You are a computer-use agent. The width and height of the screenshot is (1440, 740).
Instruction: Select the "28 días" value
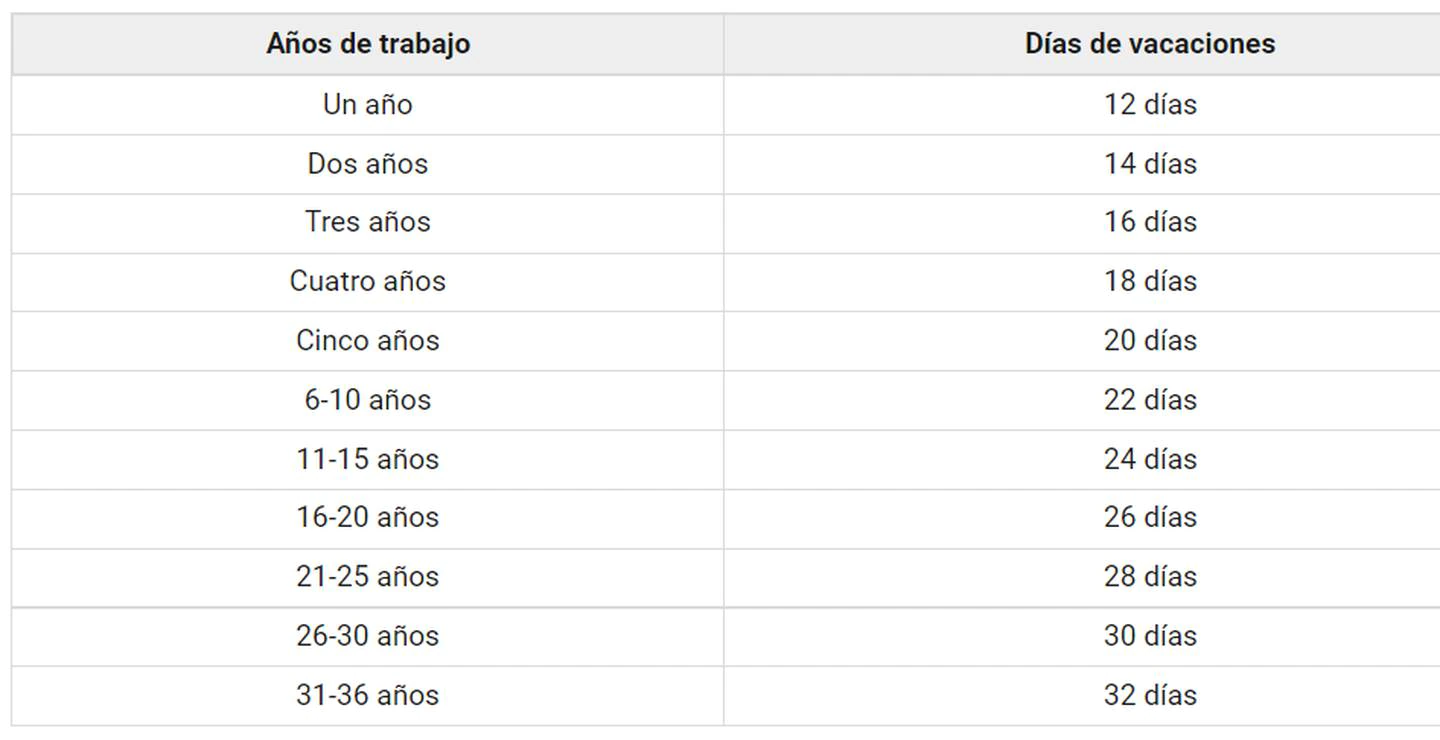coord(1149,576)
